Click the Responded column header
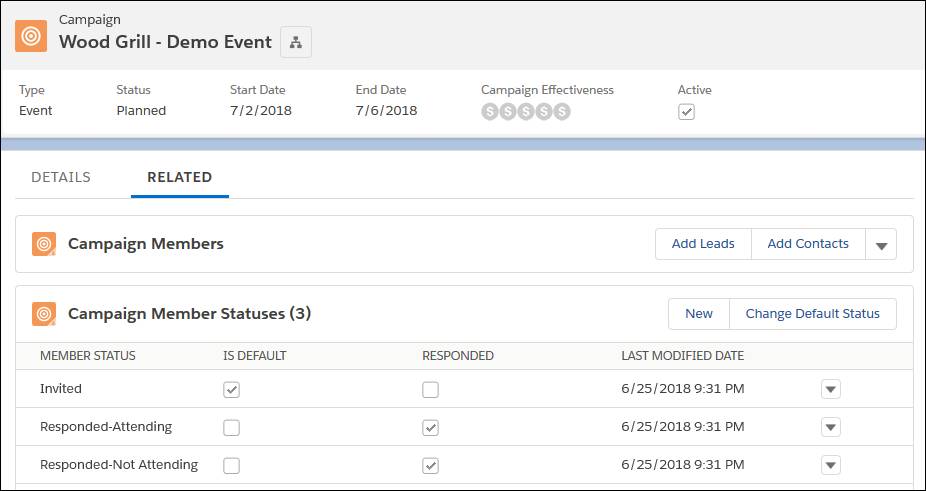Image resolution: width=926 pixels, height=491 pixels. 458,356
